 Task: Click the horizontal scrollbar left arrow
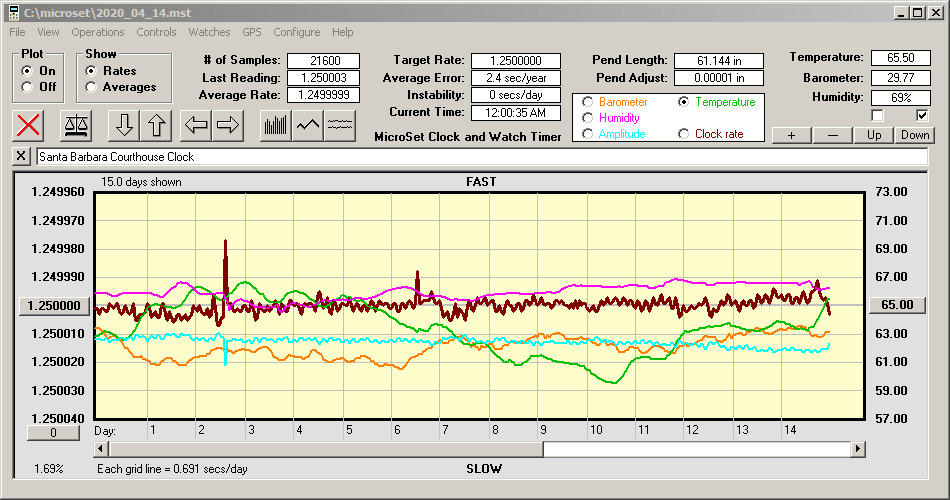(101, 449)
